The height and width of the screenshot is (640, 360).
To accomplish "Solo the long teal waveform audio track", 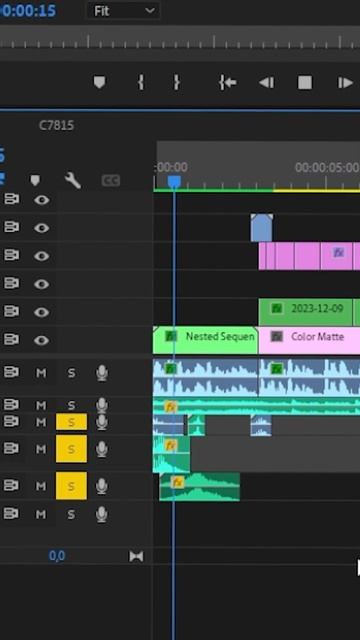I will click(71, 405).
